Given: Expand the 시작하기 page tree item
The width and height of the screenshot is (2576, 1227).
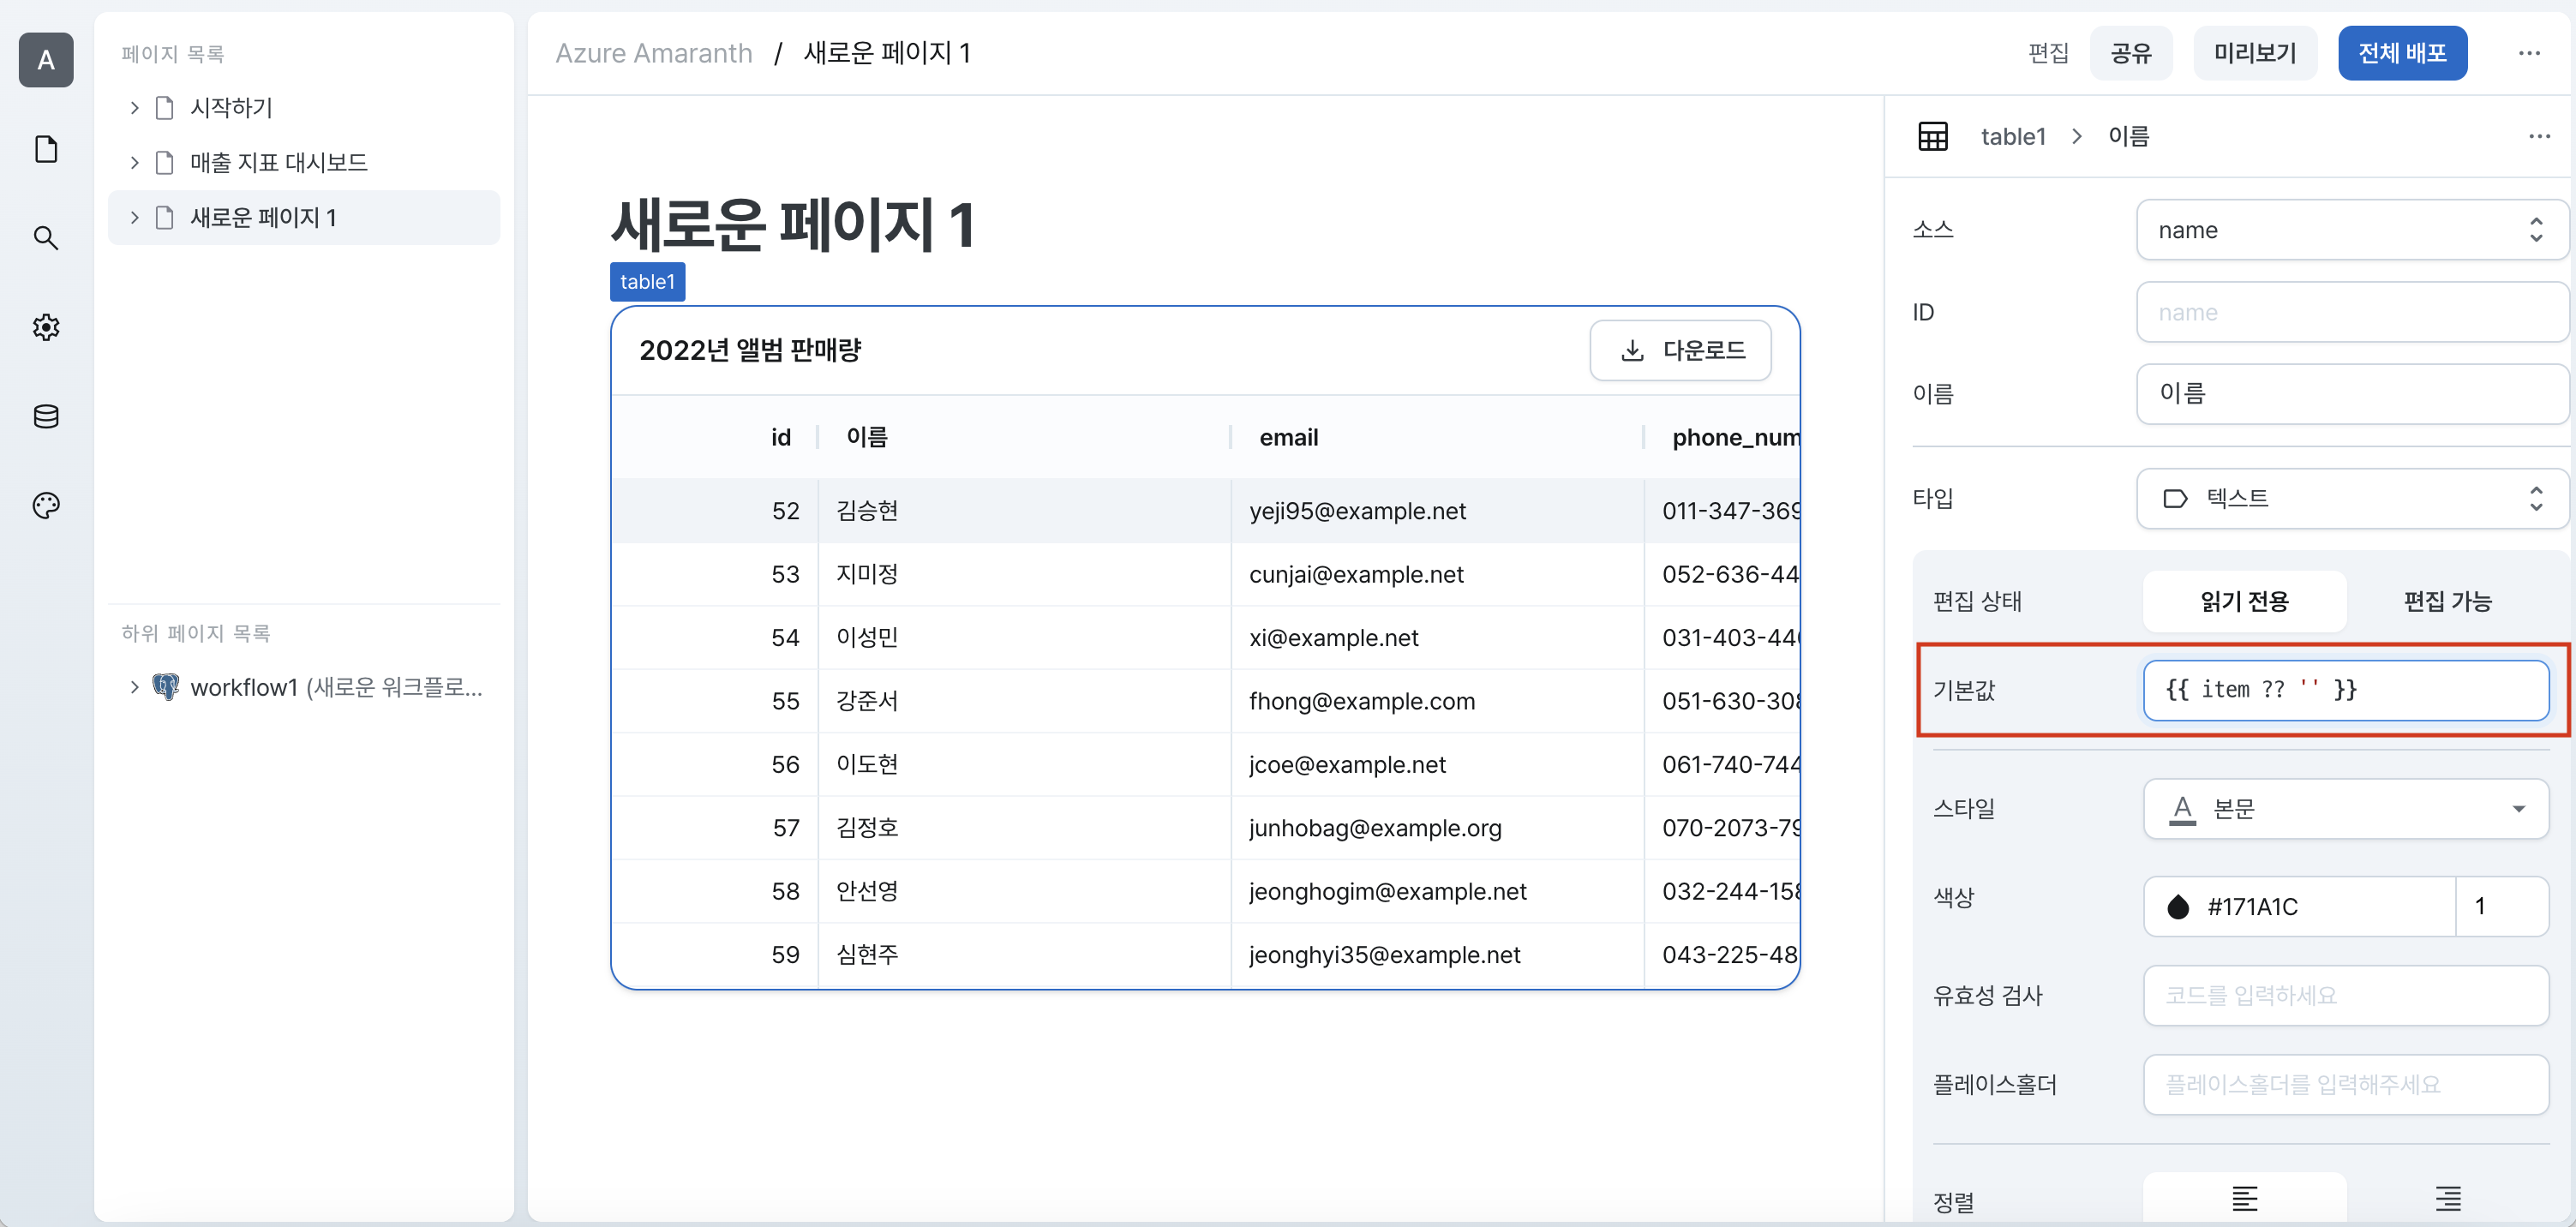Looking at the screenshot, I should 134,107.
